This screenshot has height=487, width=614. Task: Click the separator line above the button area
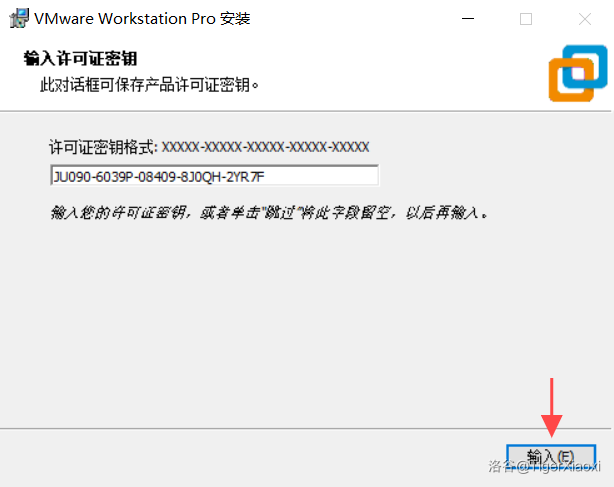[x=305, y=428]
